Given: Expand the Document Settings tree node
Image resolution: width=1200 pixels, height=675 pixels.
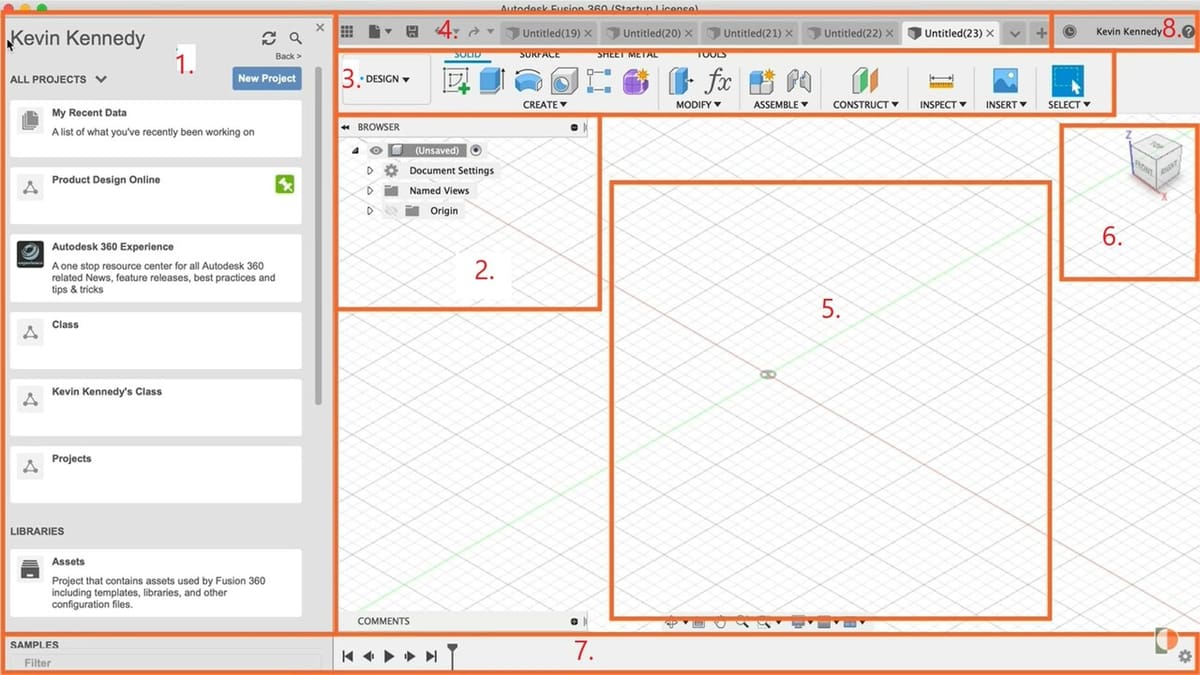Looking at the screenshot, I should click(370, 171).
